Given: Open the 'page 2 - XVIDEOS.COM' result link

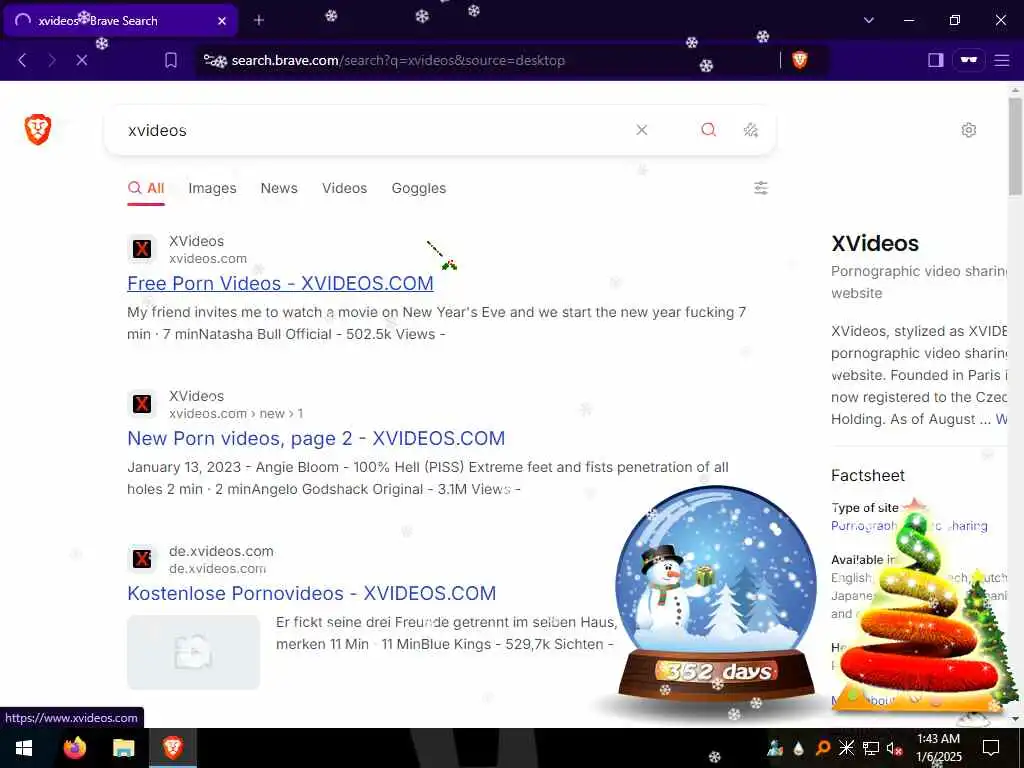Looking at the screenshot, I should [x=316, y=438].
